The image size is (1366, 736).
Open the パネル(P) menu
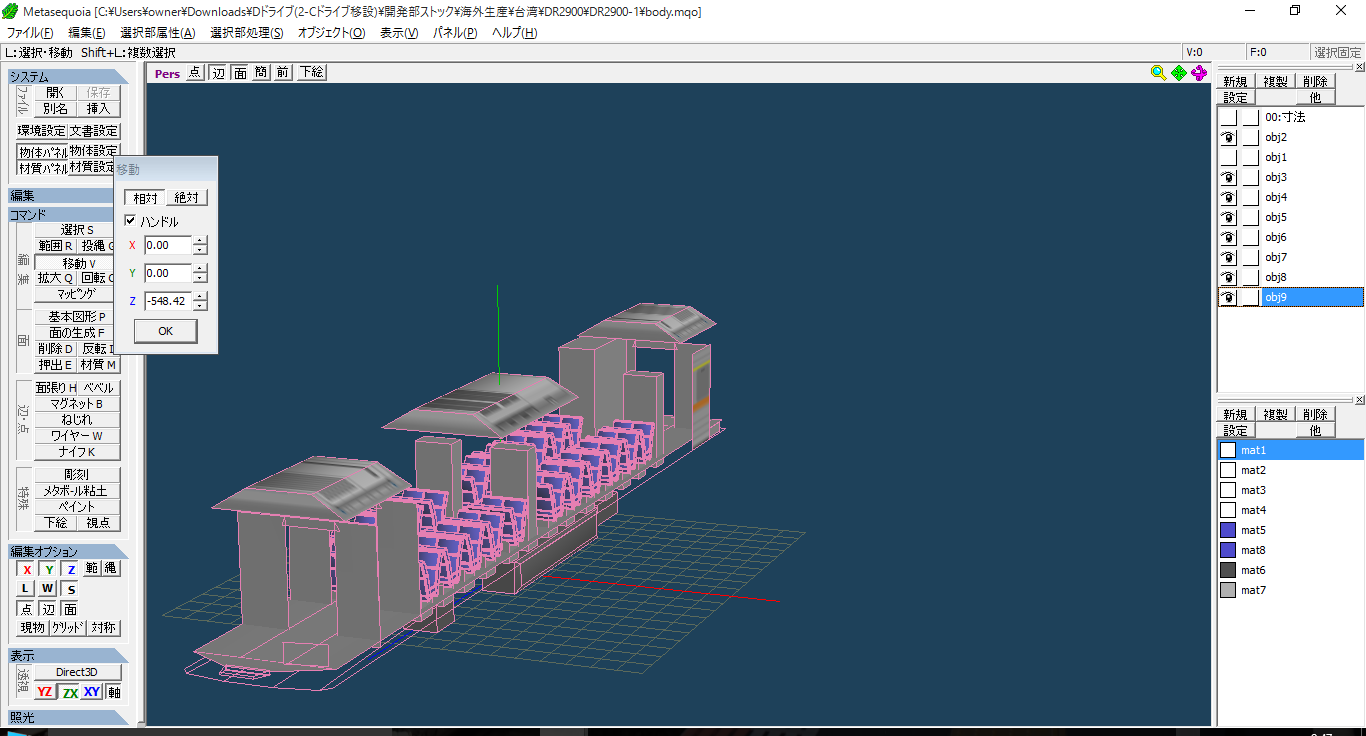455,33
